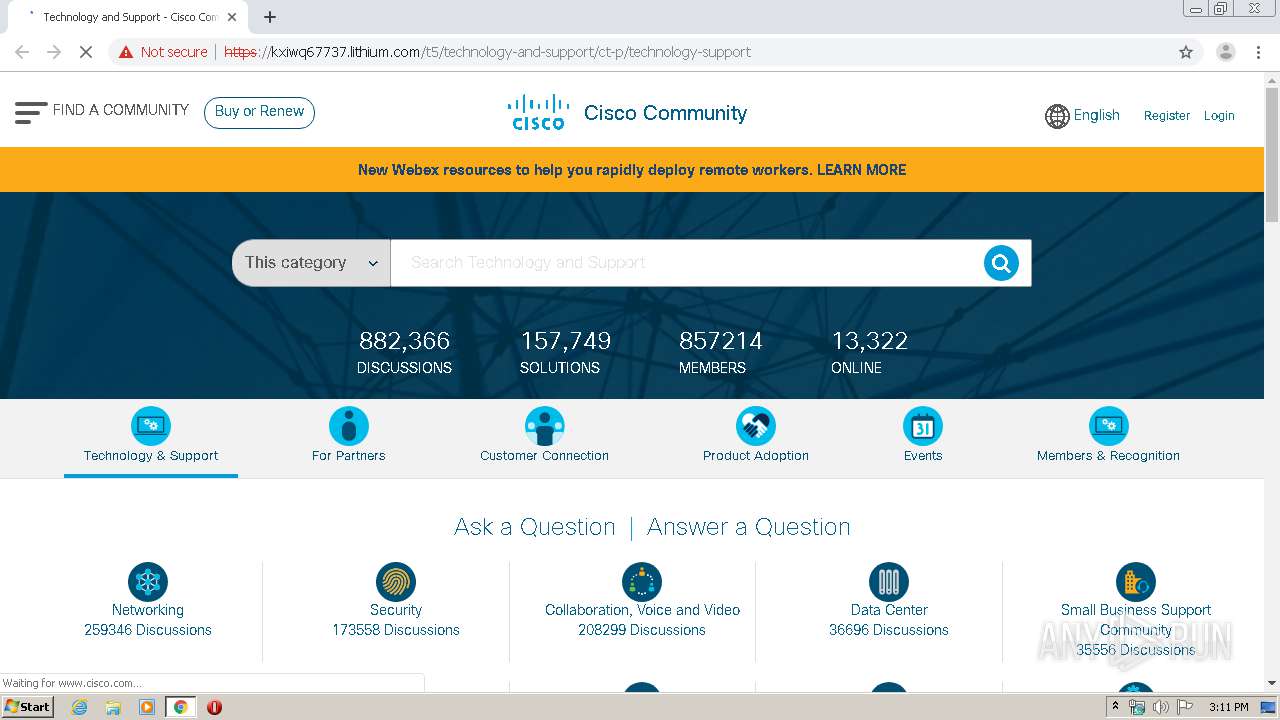Click the 13,322 Online statistic
This screenshot has height=720, width=1280.
tap(869, 353)
